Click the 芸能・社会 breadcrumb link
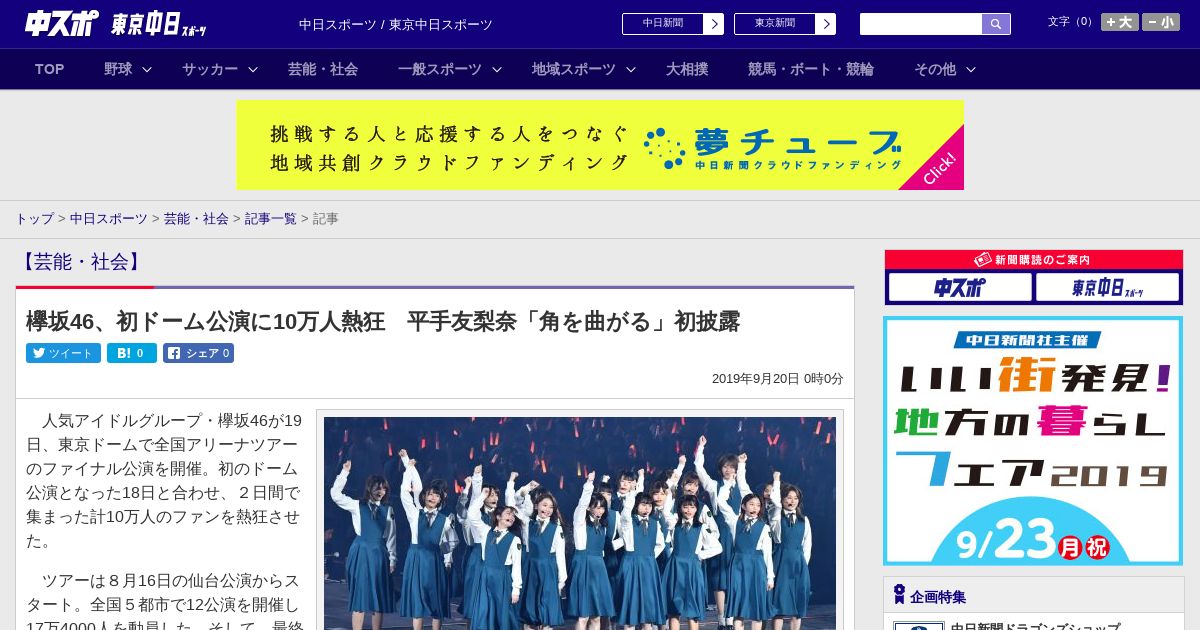The width and height of the screenshot is (1200, 630). (x=196, y=218)
